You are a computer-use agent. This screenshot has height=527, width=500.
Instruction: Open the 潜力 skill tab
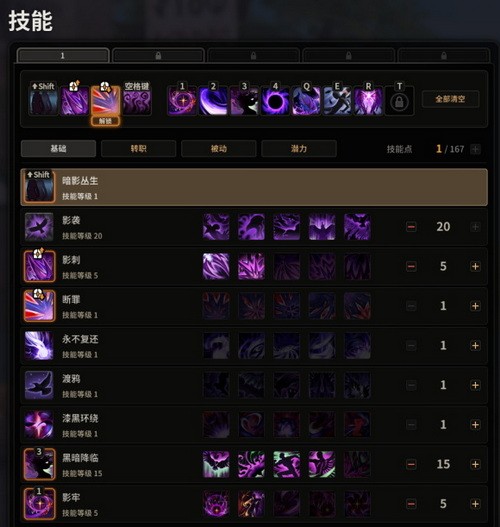click(299, 149)
